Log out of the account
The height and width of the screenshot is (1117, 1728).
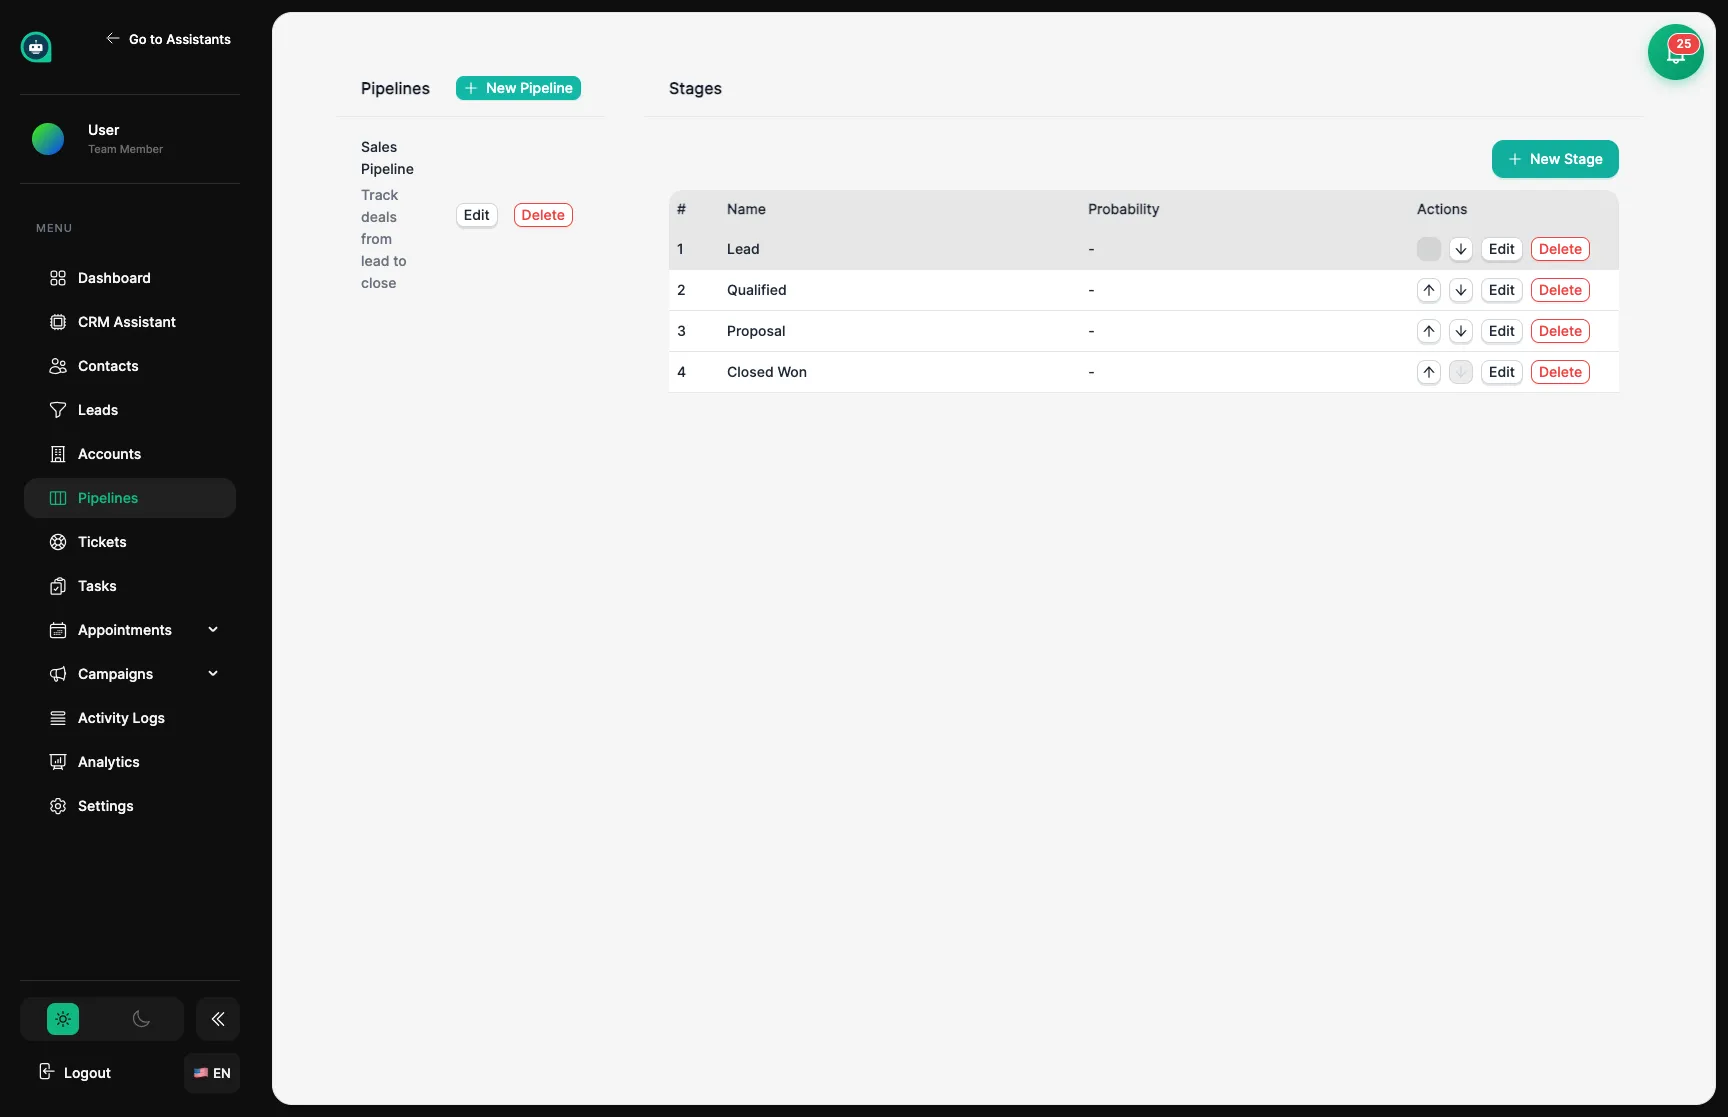coord(75,1073)
